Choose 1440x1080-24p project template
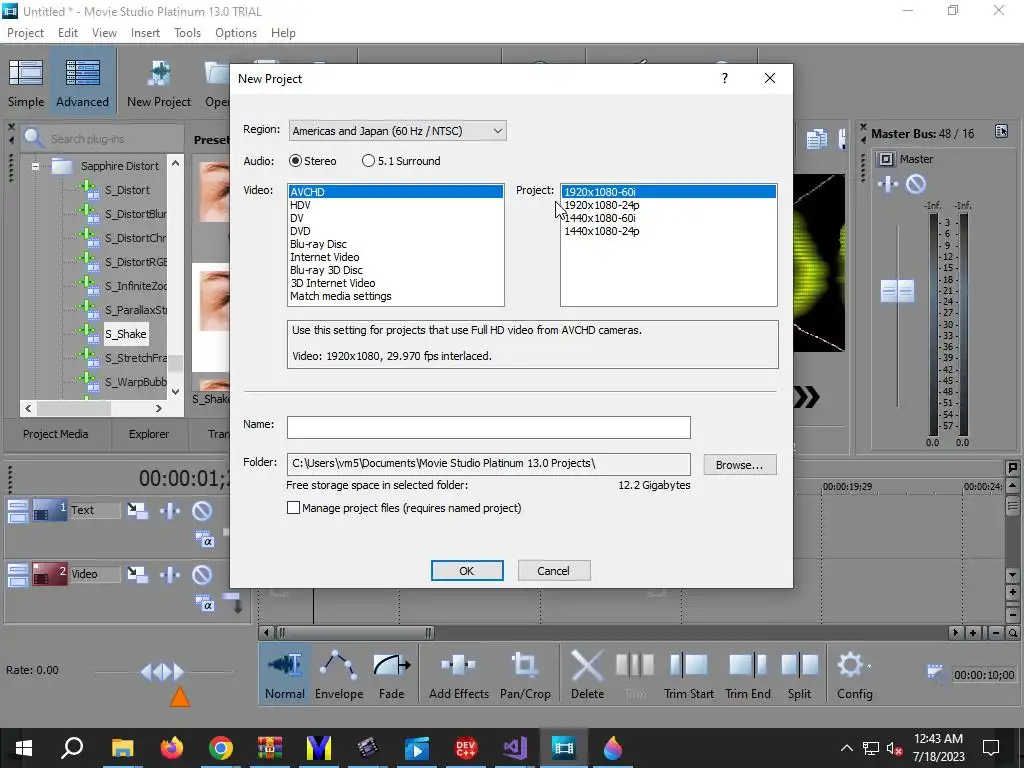Image resolution: width=1024 pixels, height=768 pixels. point(669,231)
